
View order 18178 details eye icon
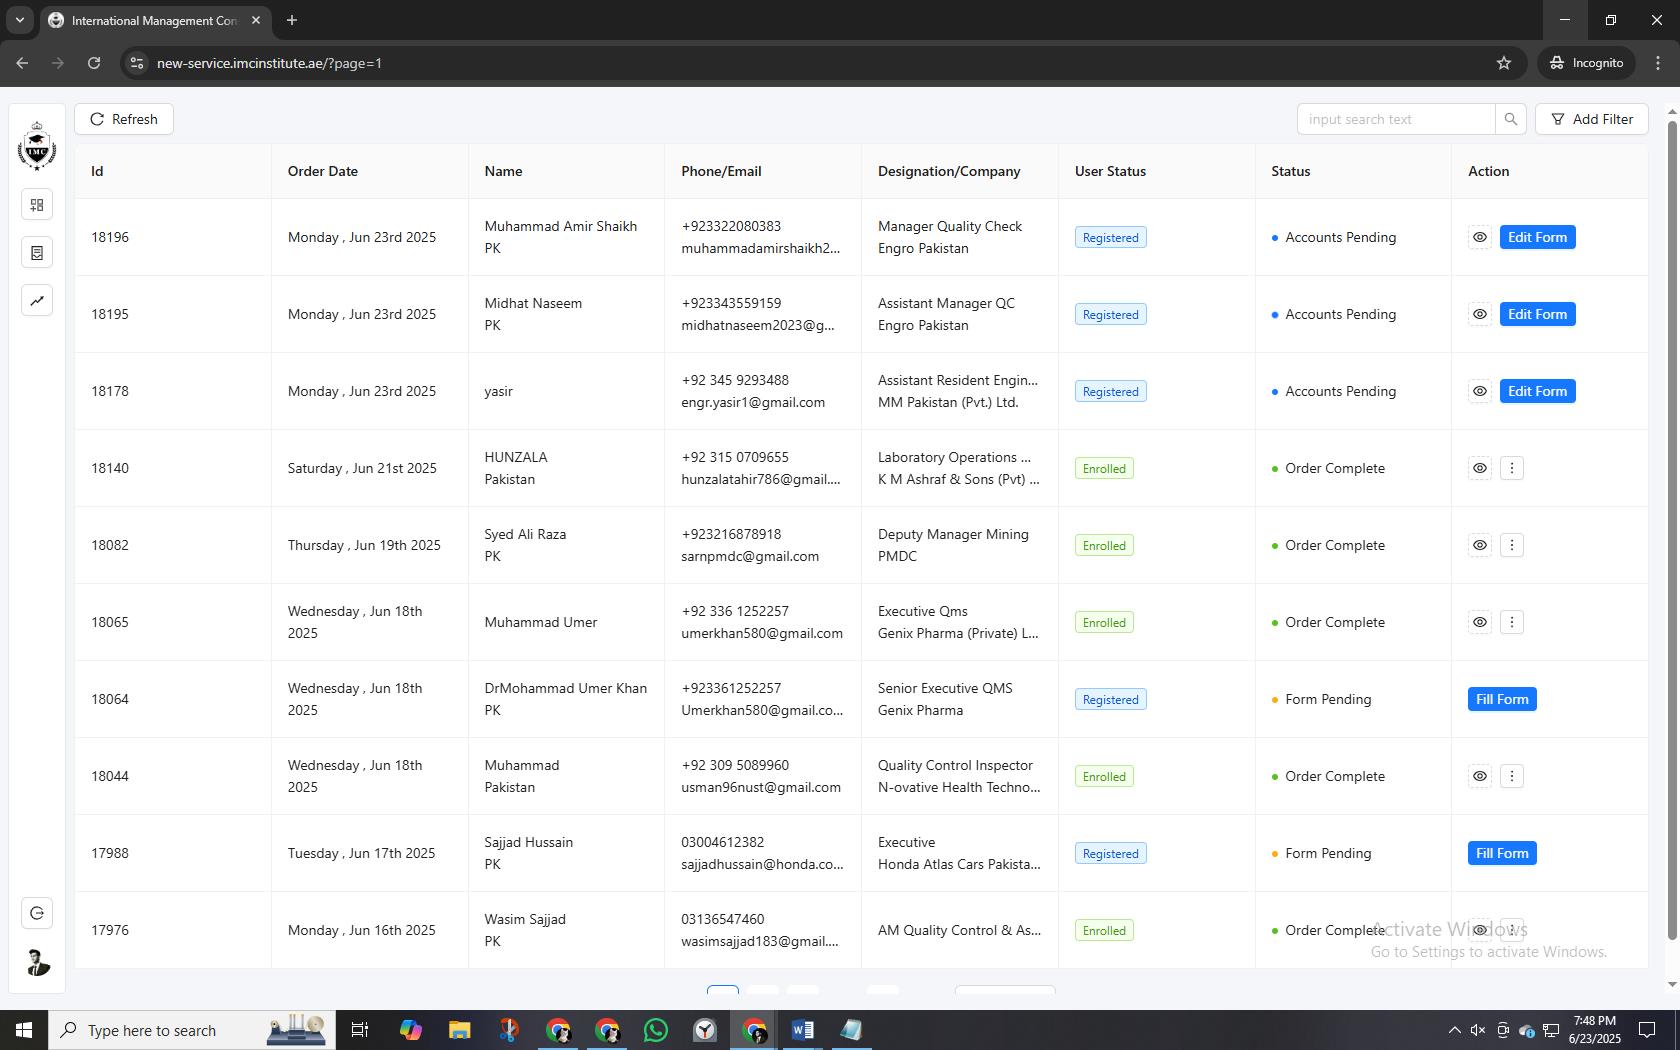tap(1480, 391)
